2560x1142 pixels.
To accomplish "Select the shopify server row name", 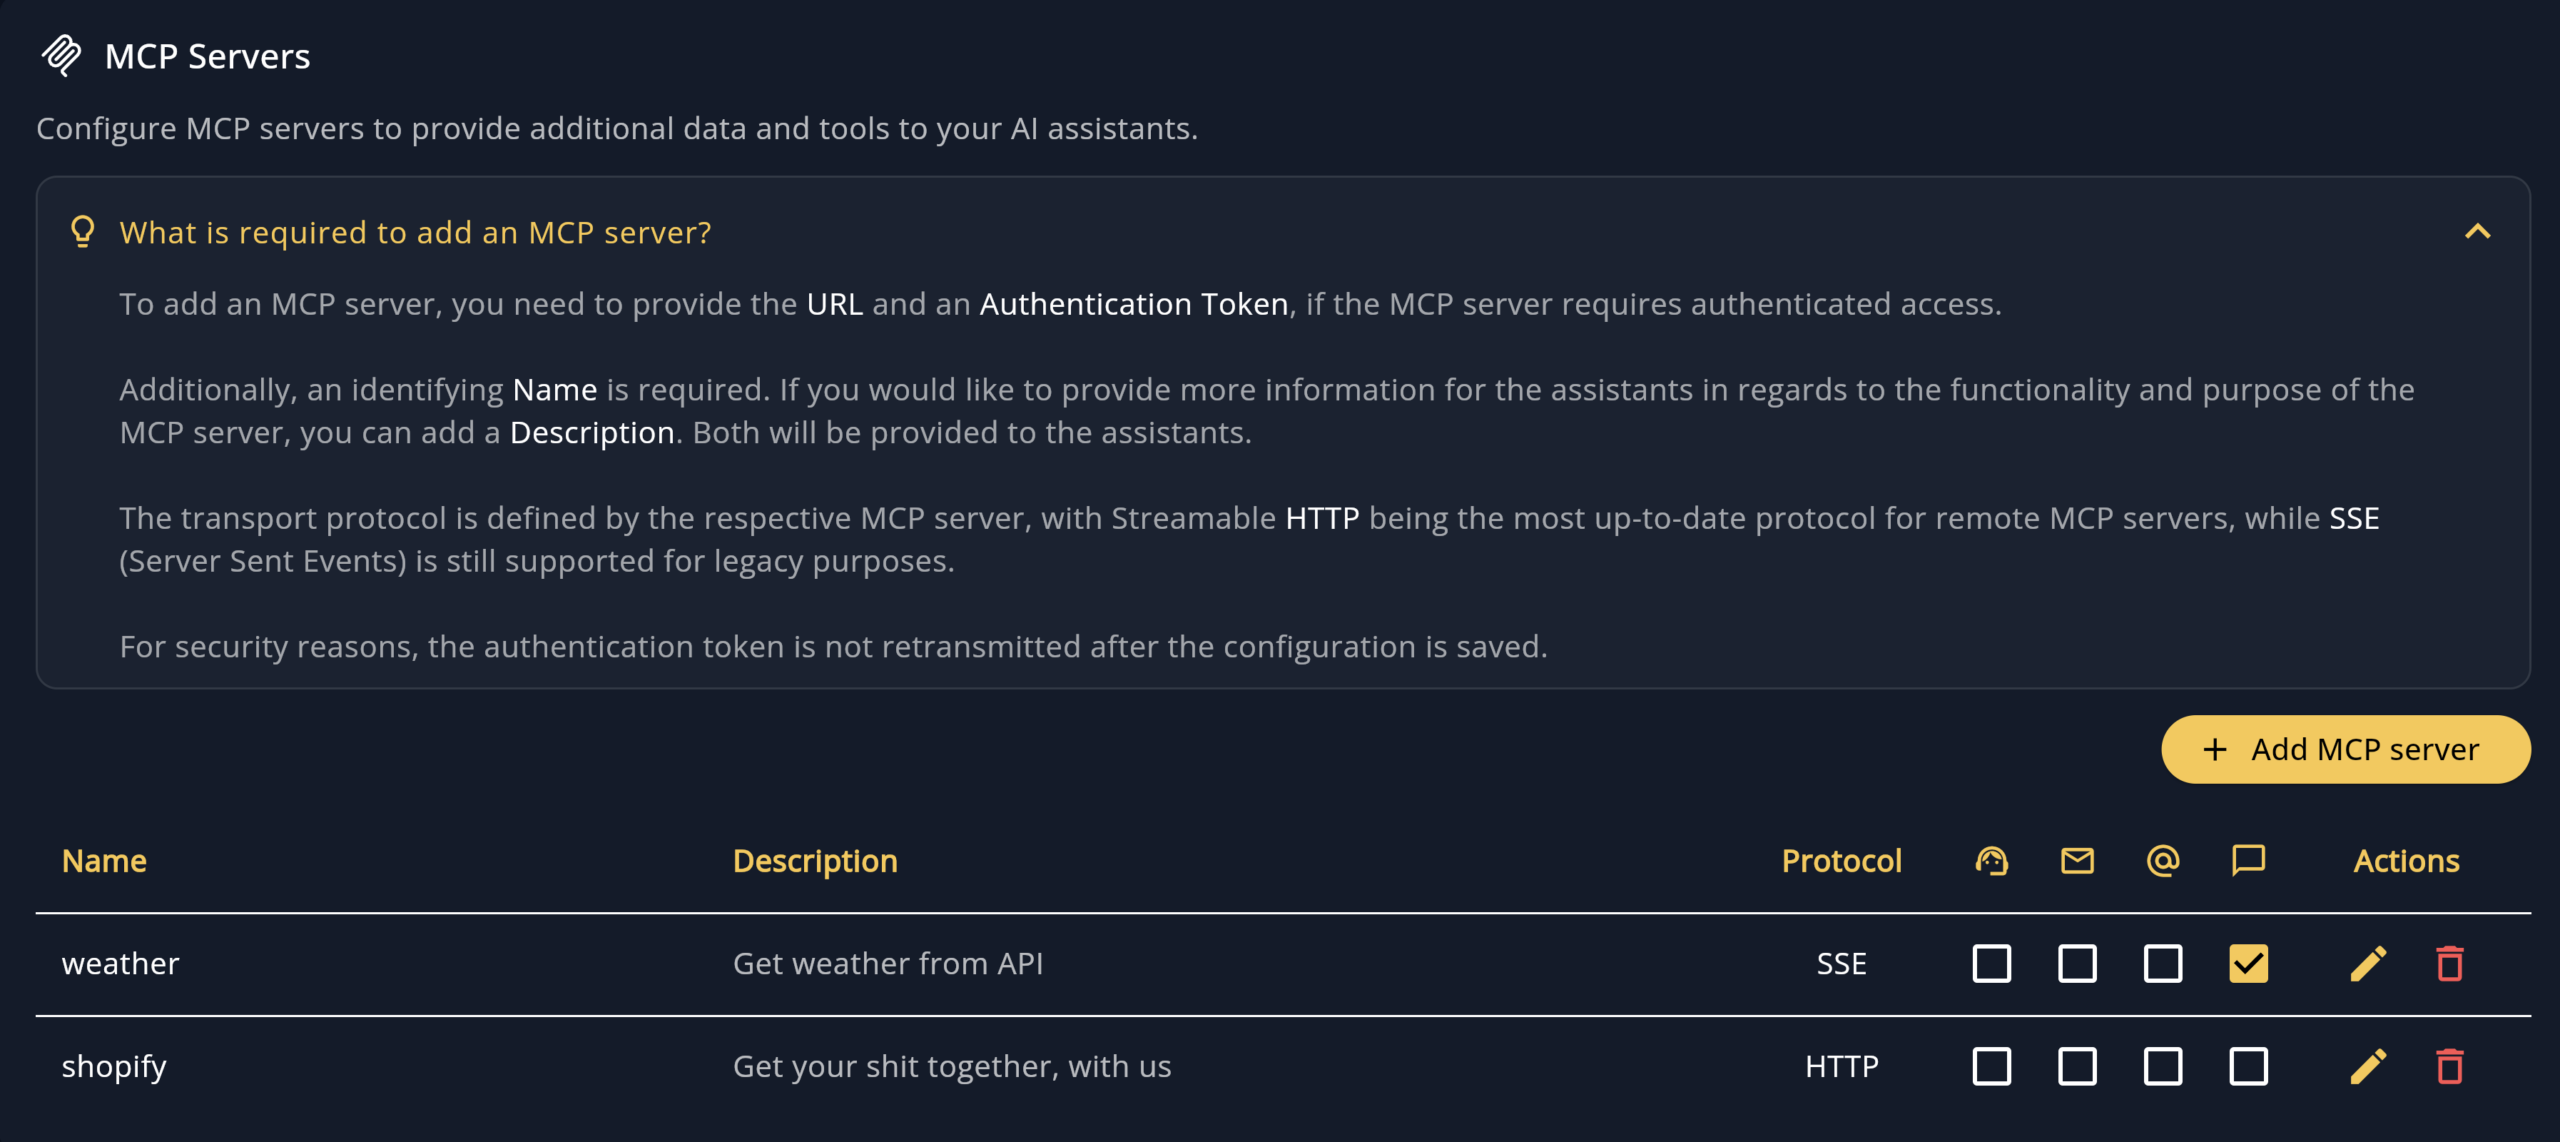I will (114, 1067).
